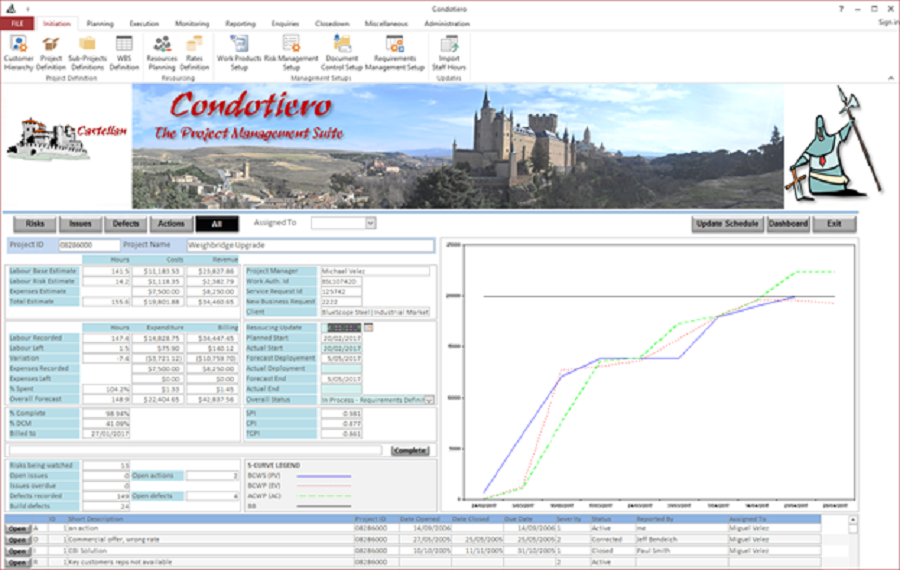Click the application icon in title bar

(11, 8)
